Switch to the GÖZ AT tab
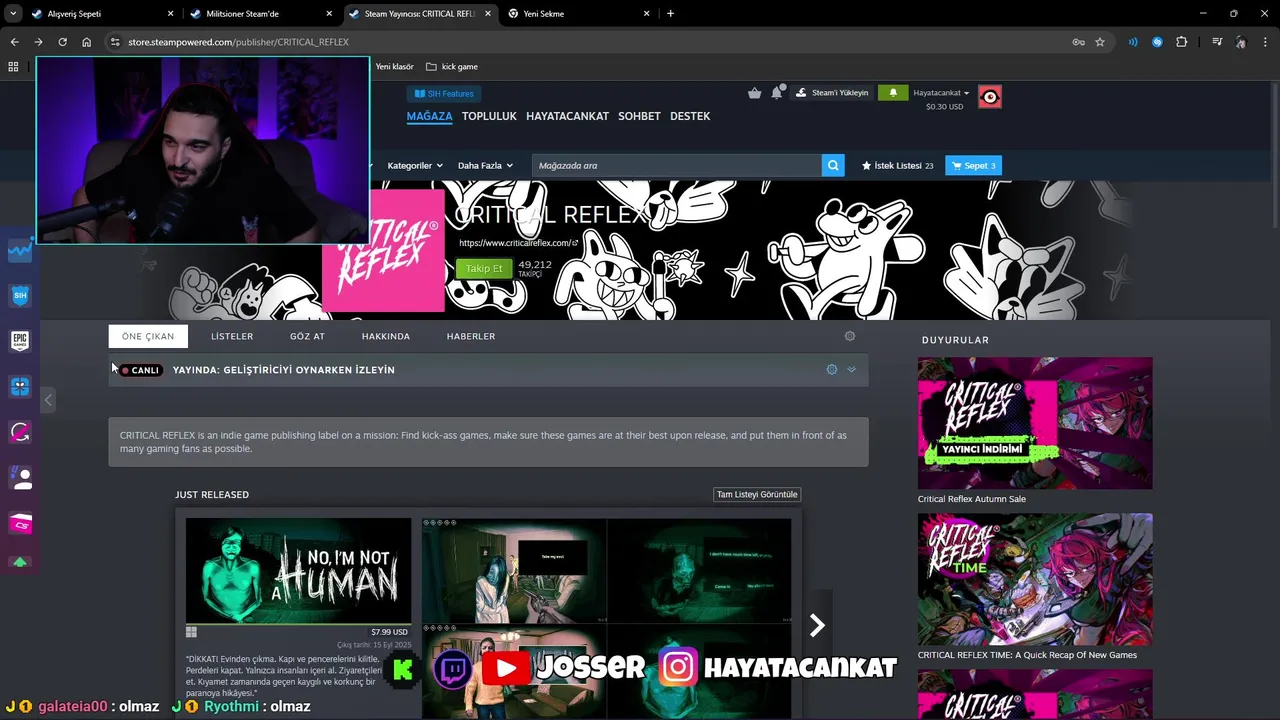 (307, 336)
